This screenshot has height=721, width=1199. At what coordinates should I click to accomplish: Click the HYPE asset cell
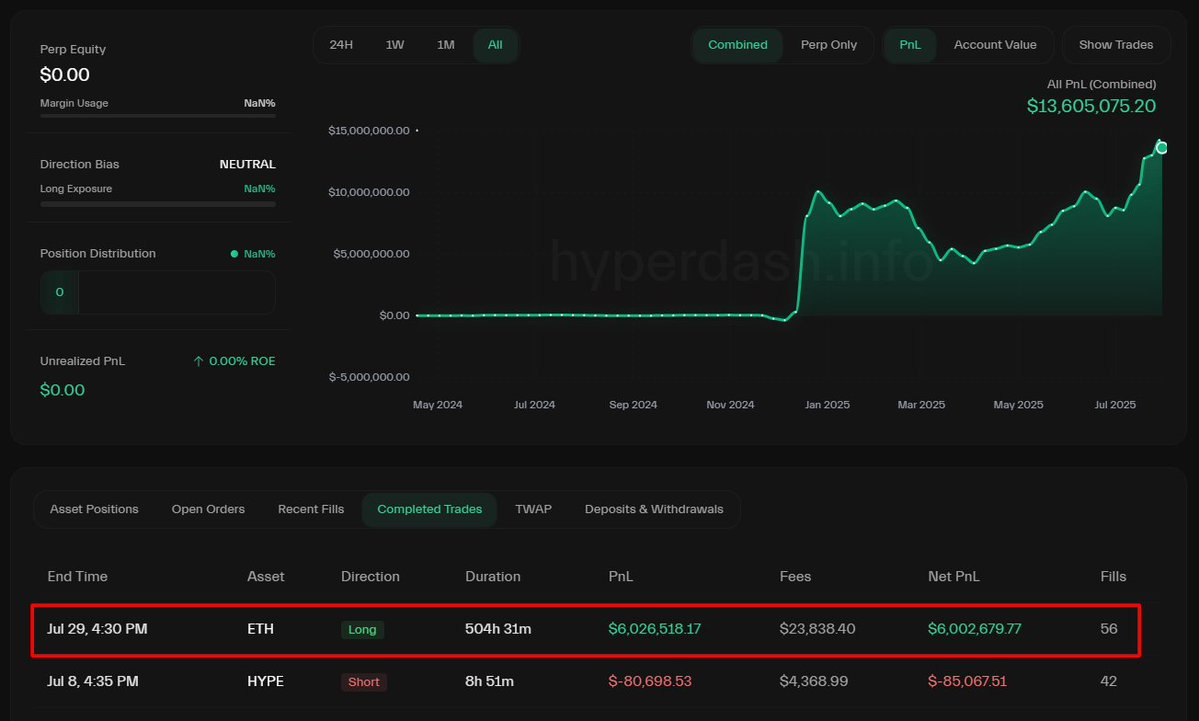click(x=265, y=681)
